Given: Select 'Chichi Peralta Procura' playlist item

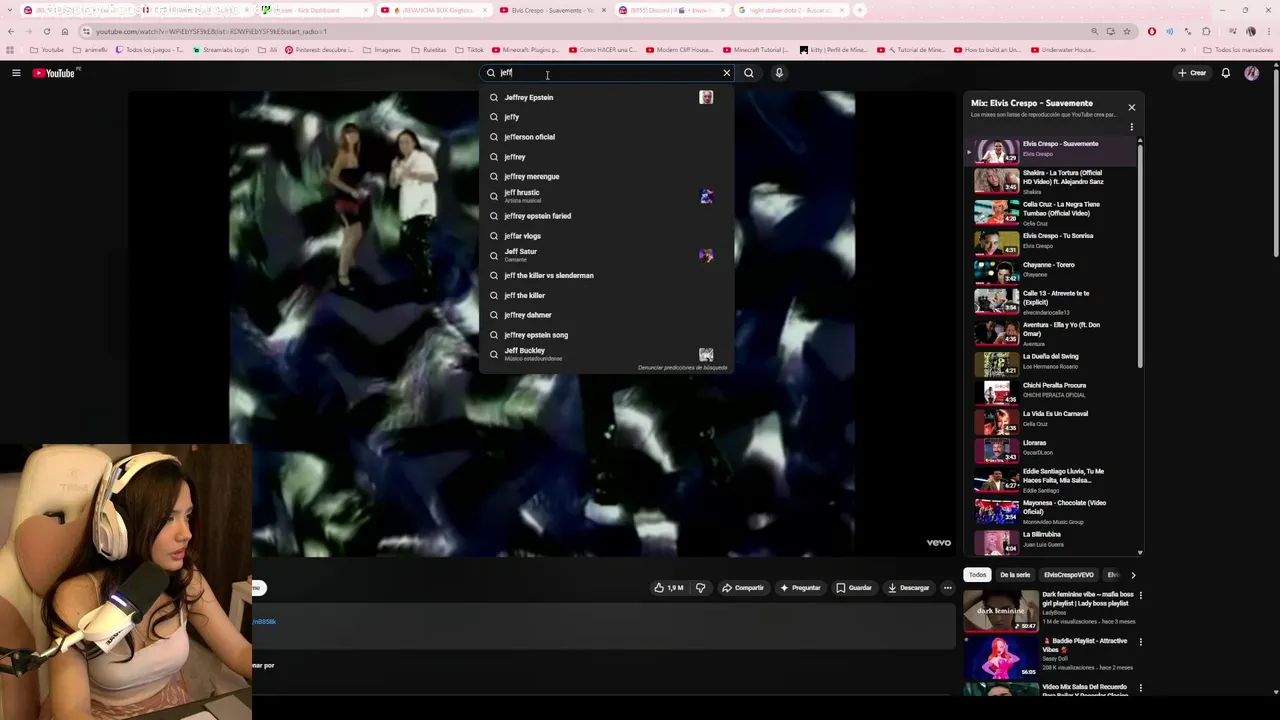Looking at the screenshot, I should 1050,391.
